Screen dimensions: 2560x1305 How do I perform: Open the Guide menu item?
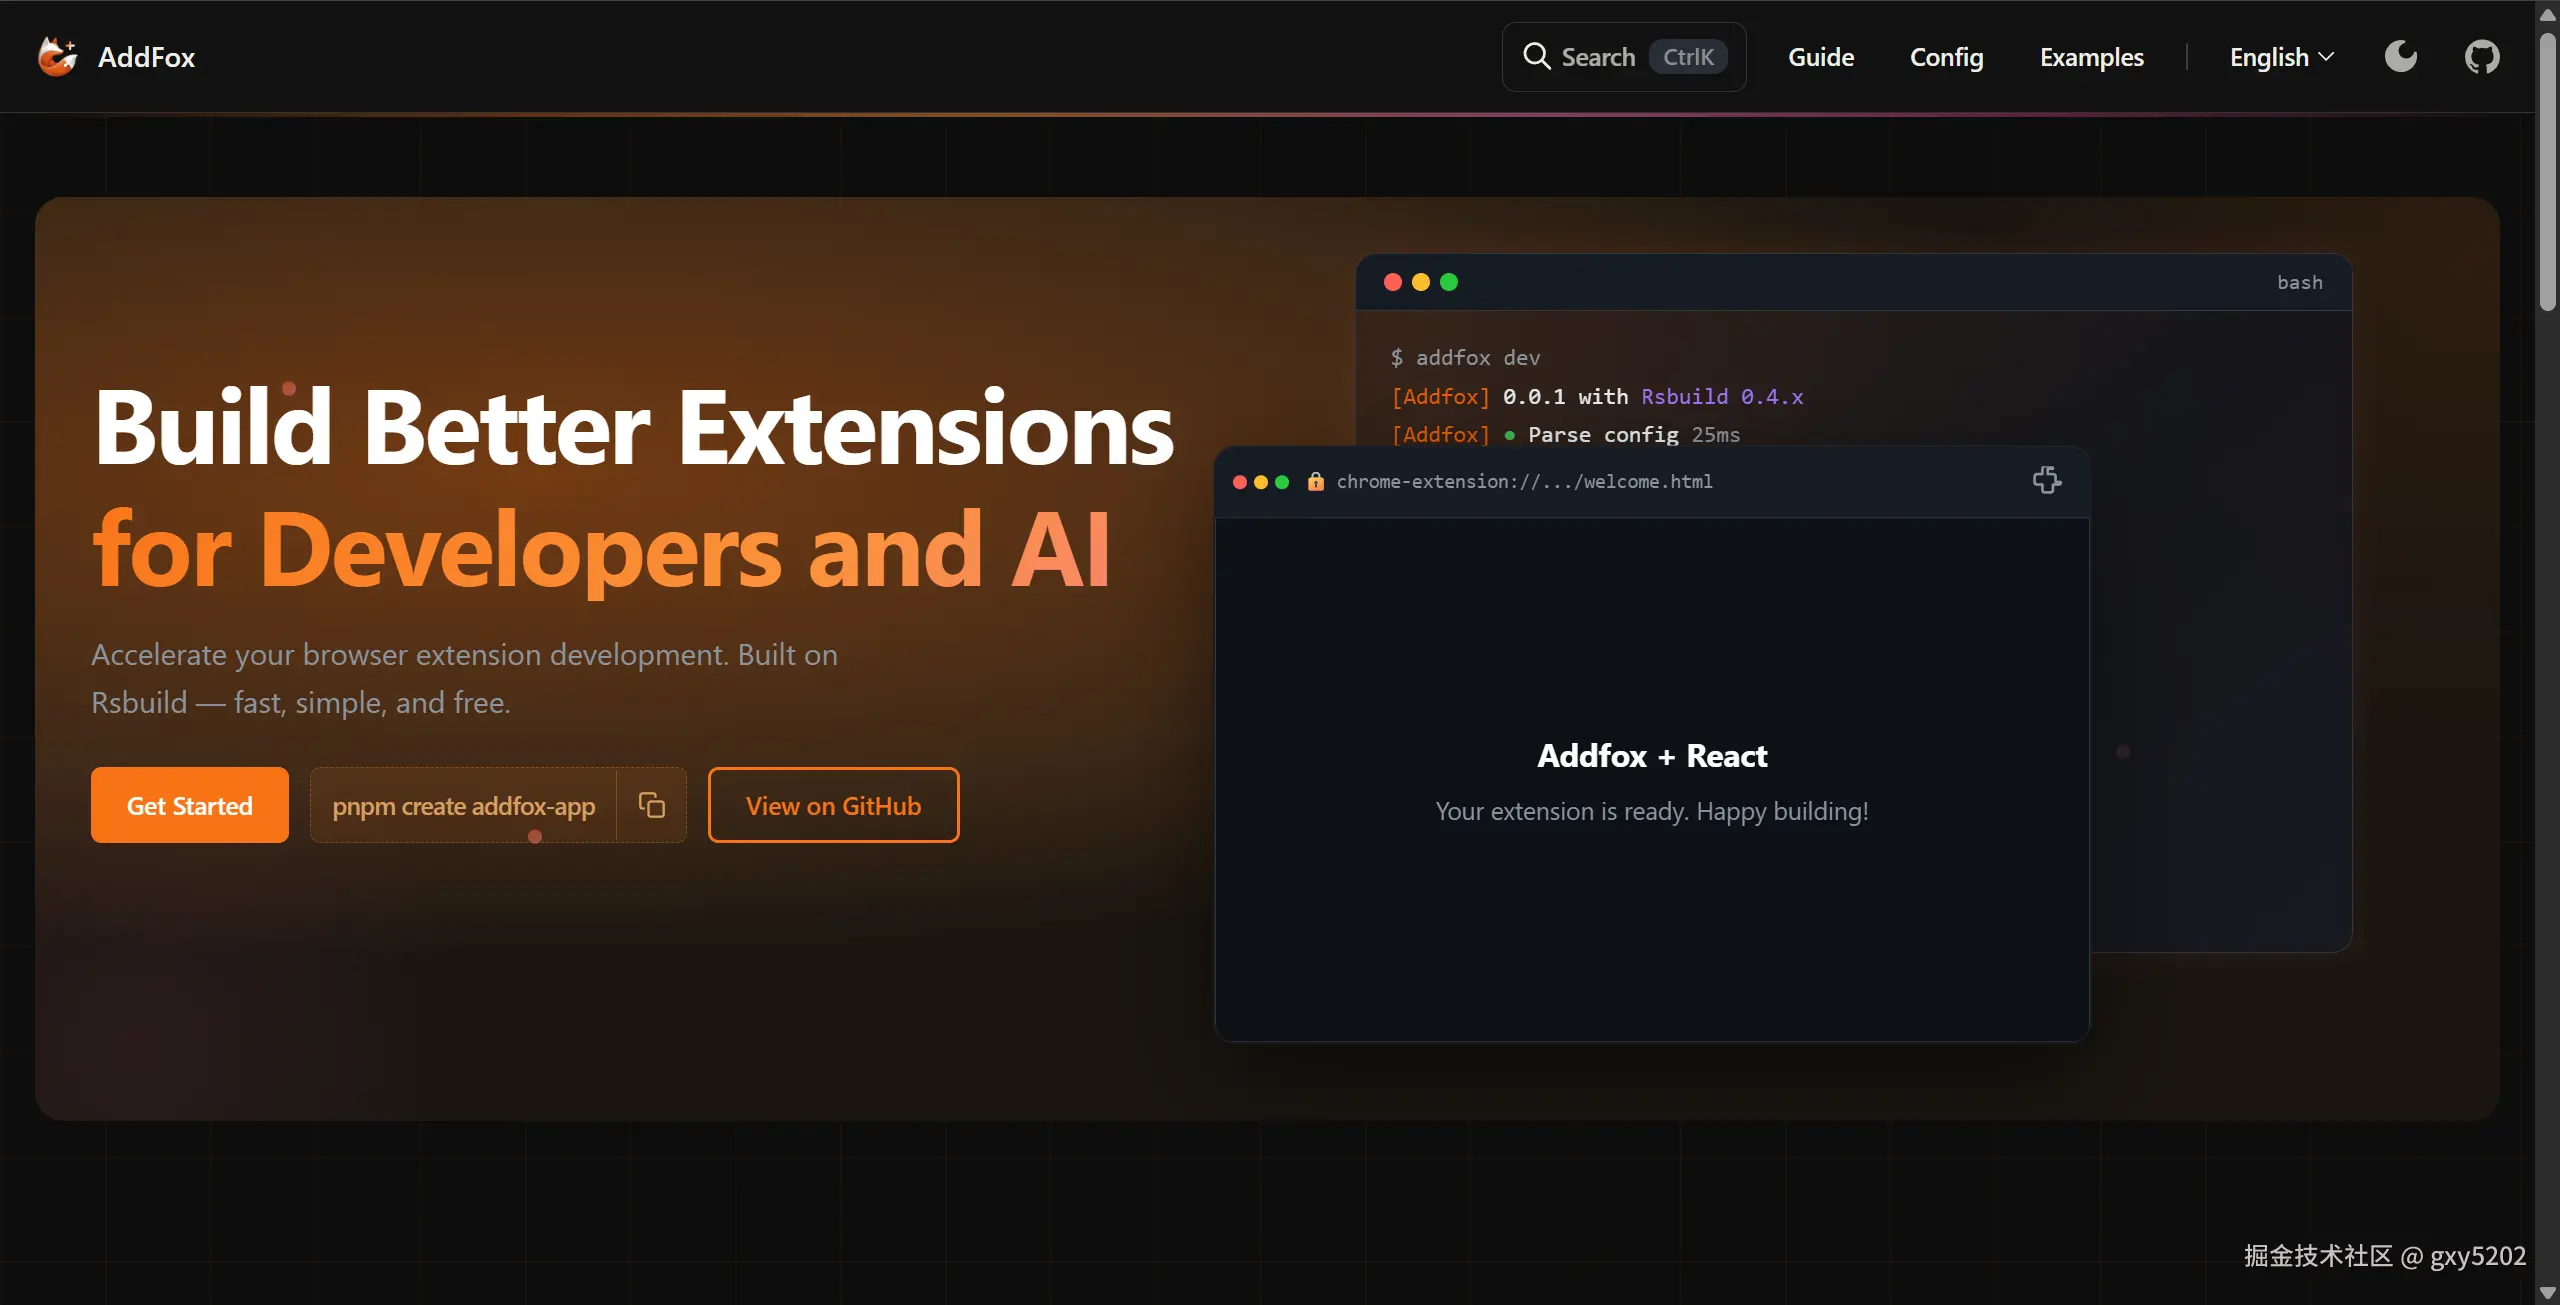tap(1821, 57)
